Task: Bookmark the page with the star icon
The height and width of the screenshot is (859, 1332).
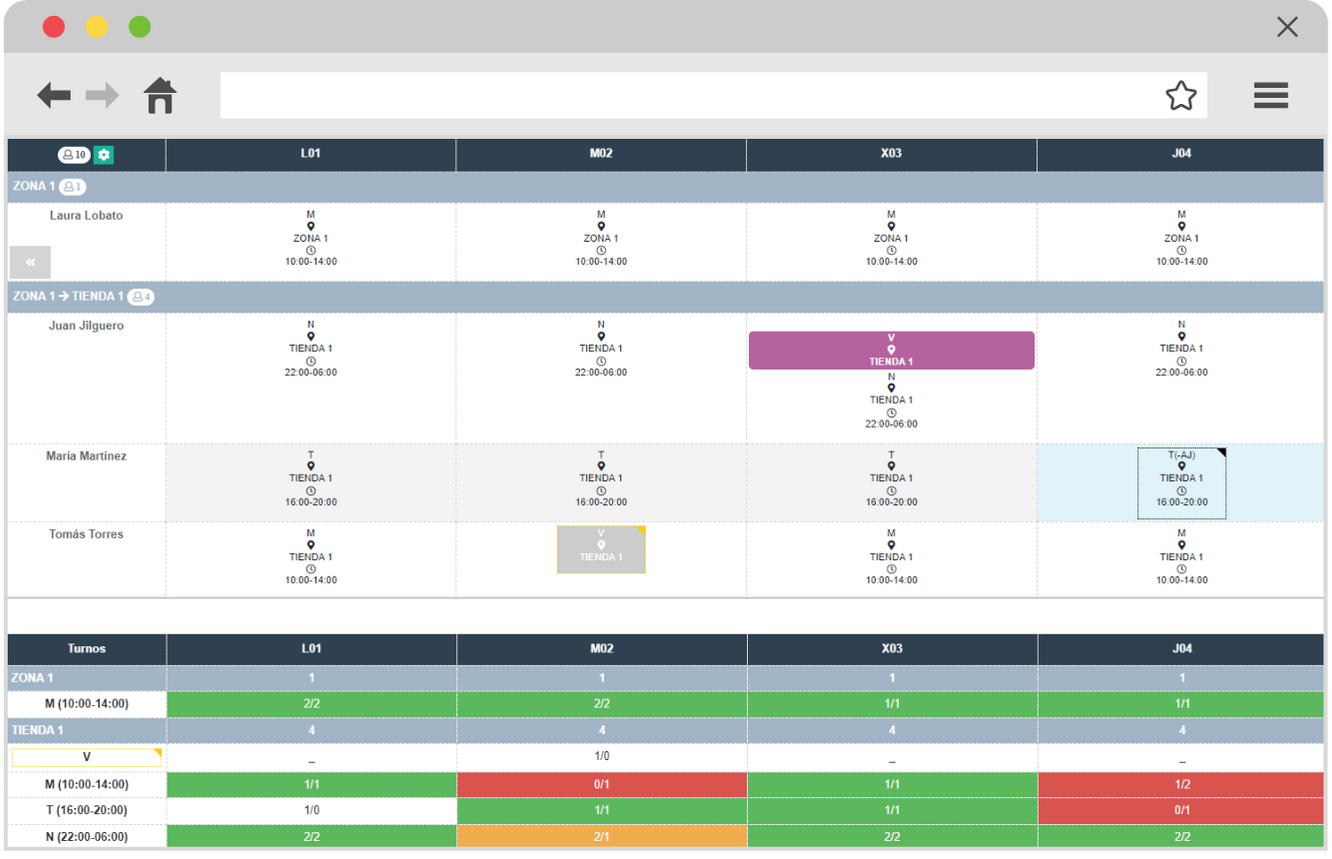Action: 1181,96
